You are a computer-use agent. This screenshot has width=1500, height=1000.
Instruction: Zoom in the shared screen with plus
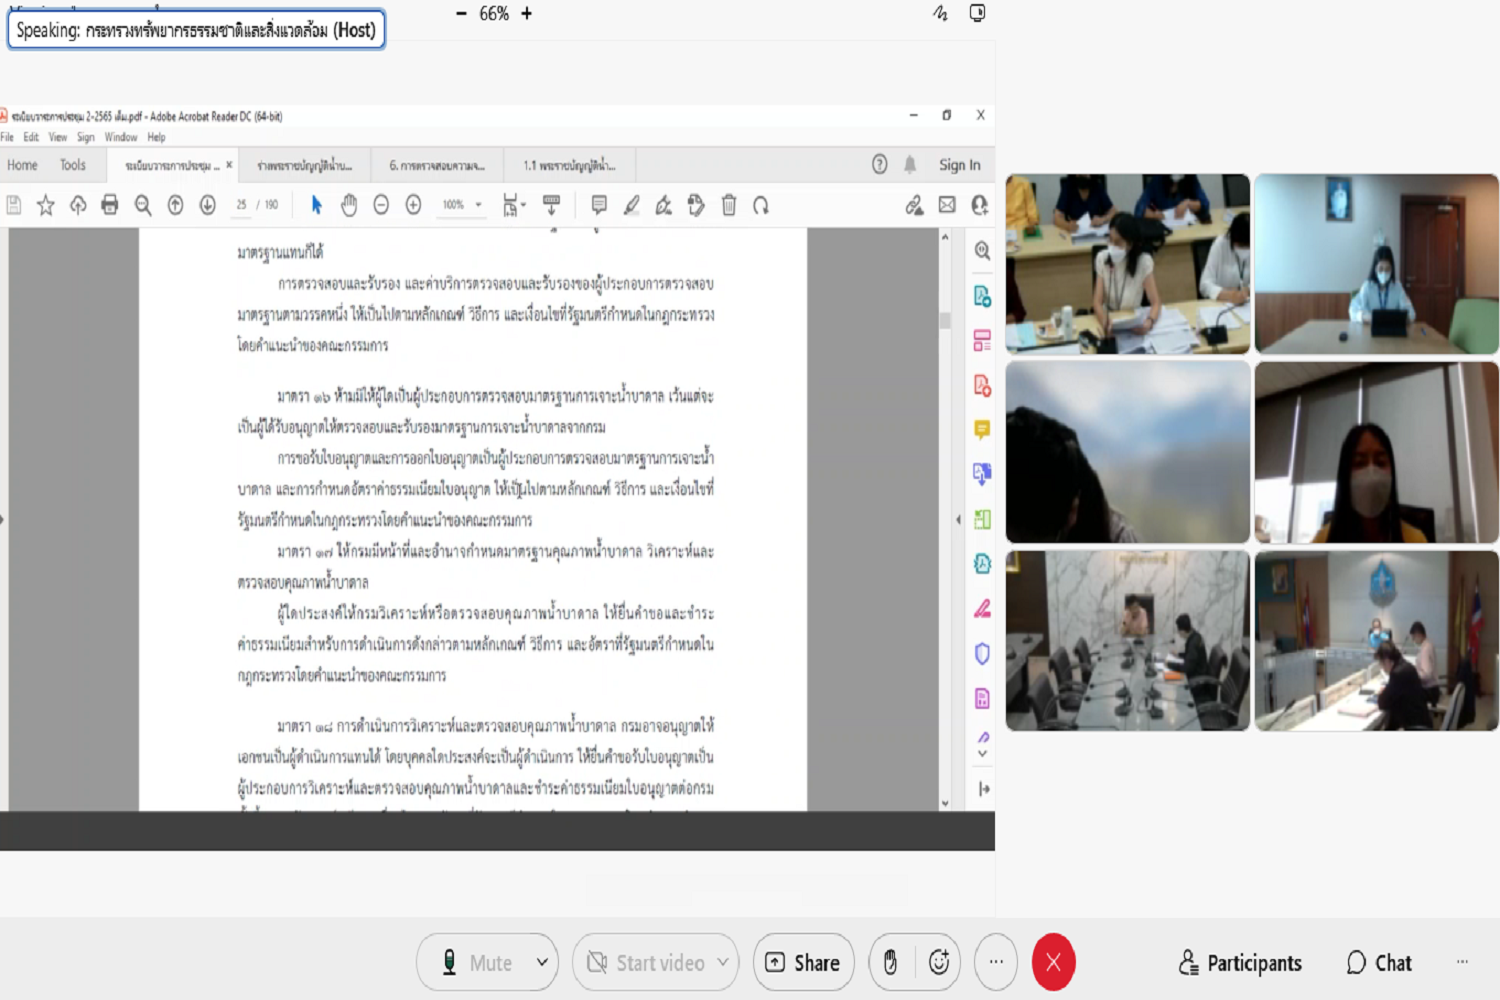click(x=527, y=14)
